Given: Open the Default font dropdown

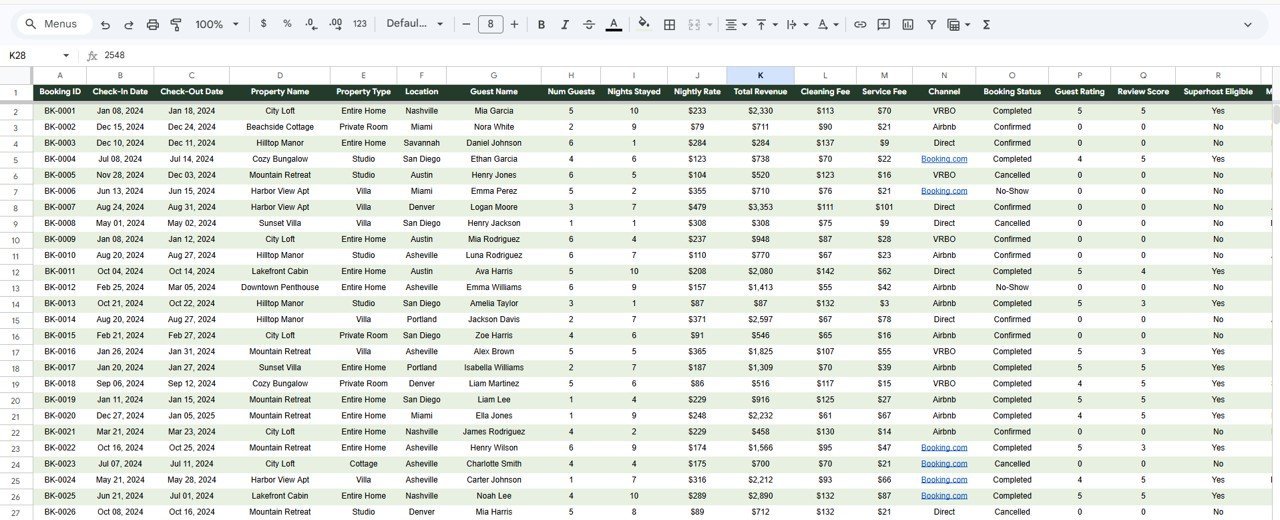Looking at the screenshot, I should pos(415,24).
